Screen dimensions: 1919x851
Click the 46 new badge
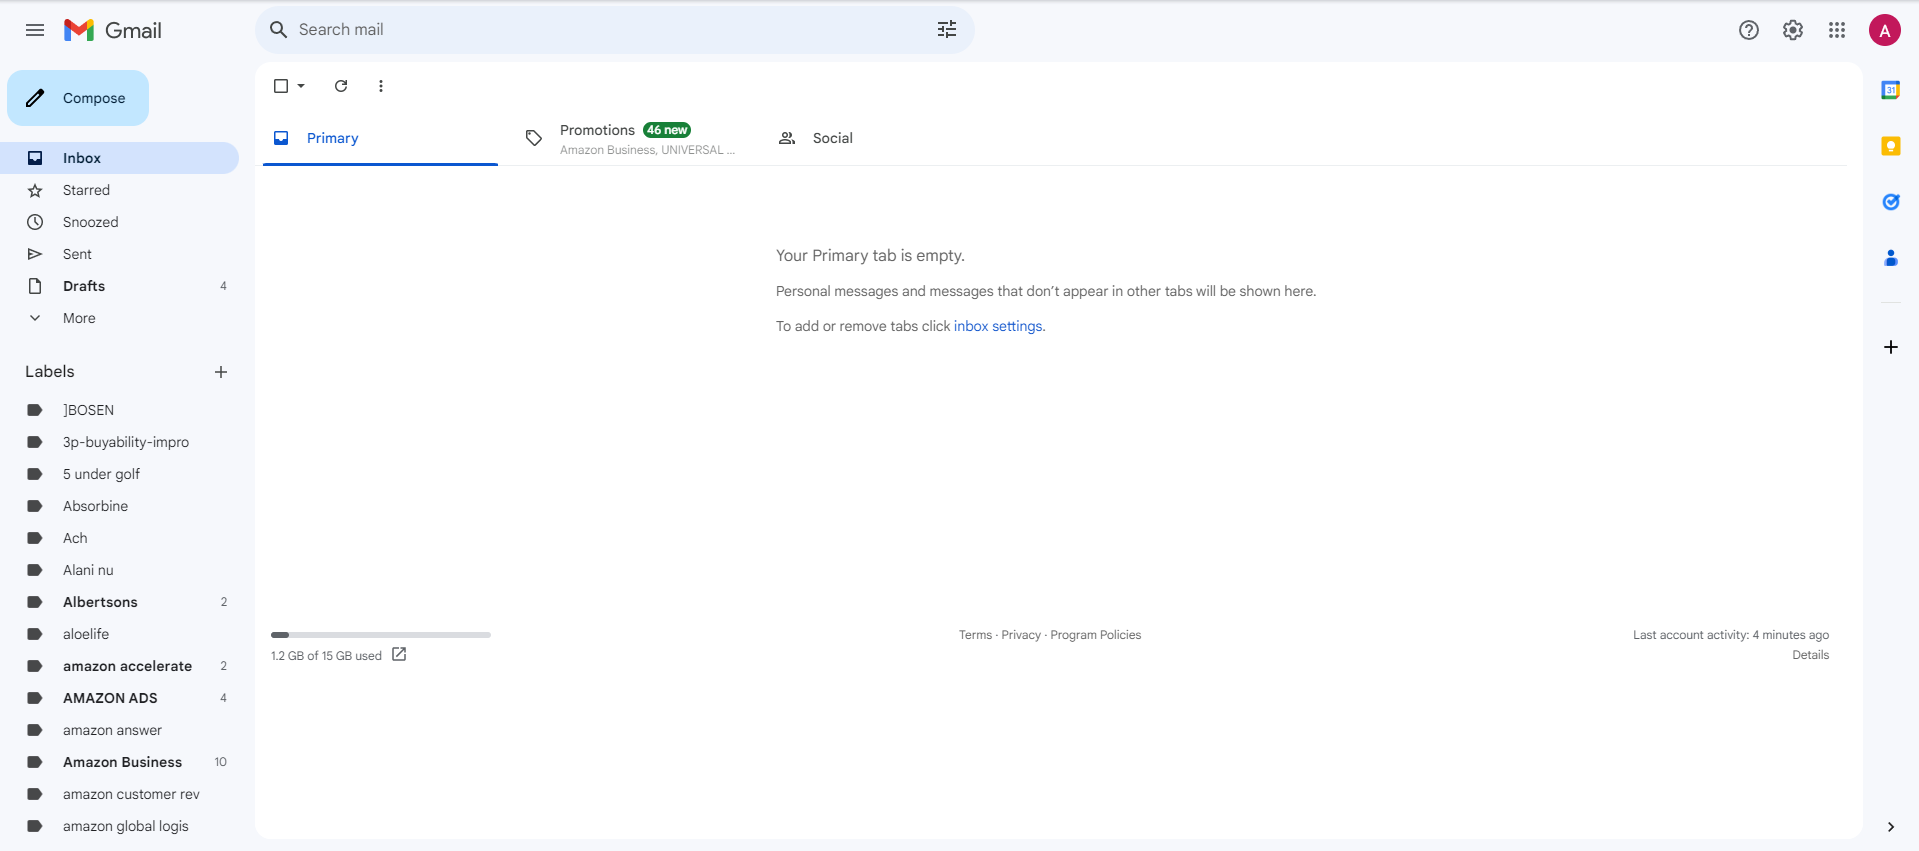pos(667,130)
